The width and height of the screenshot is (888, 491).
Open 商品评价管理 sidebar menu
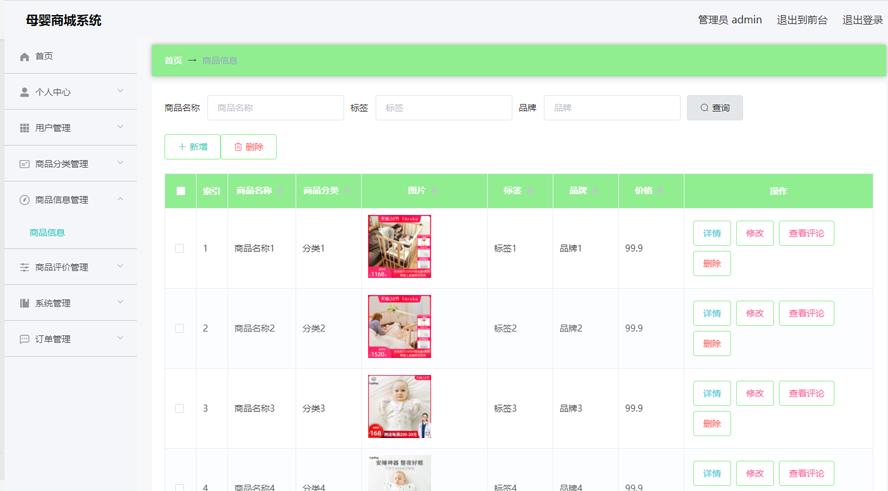click(71, 267)
